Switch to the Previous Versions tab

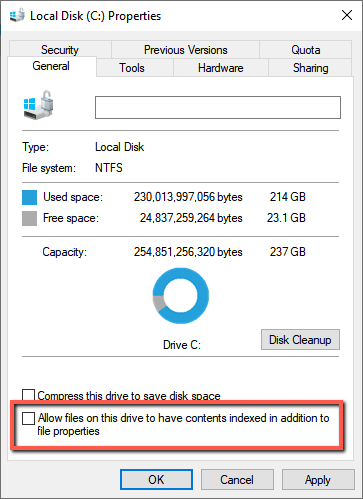[186, 50]
